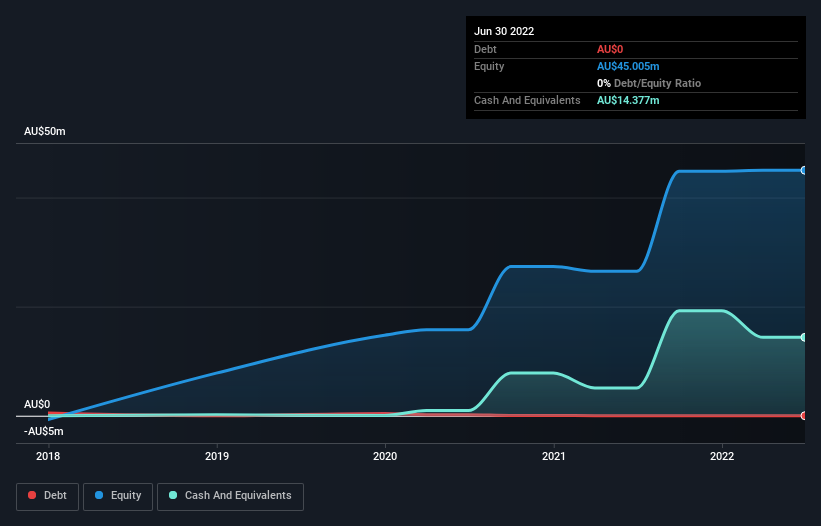
Task: Click the 2019 x-axis label
Action: click(x=217, y=456)
